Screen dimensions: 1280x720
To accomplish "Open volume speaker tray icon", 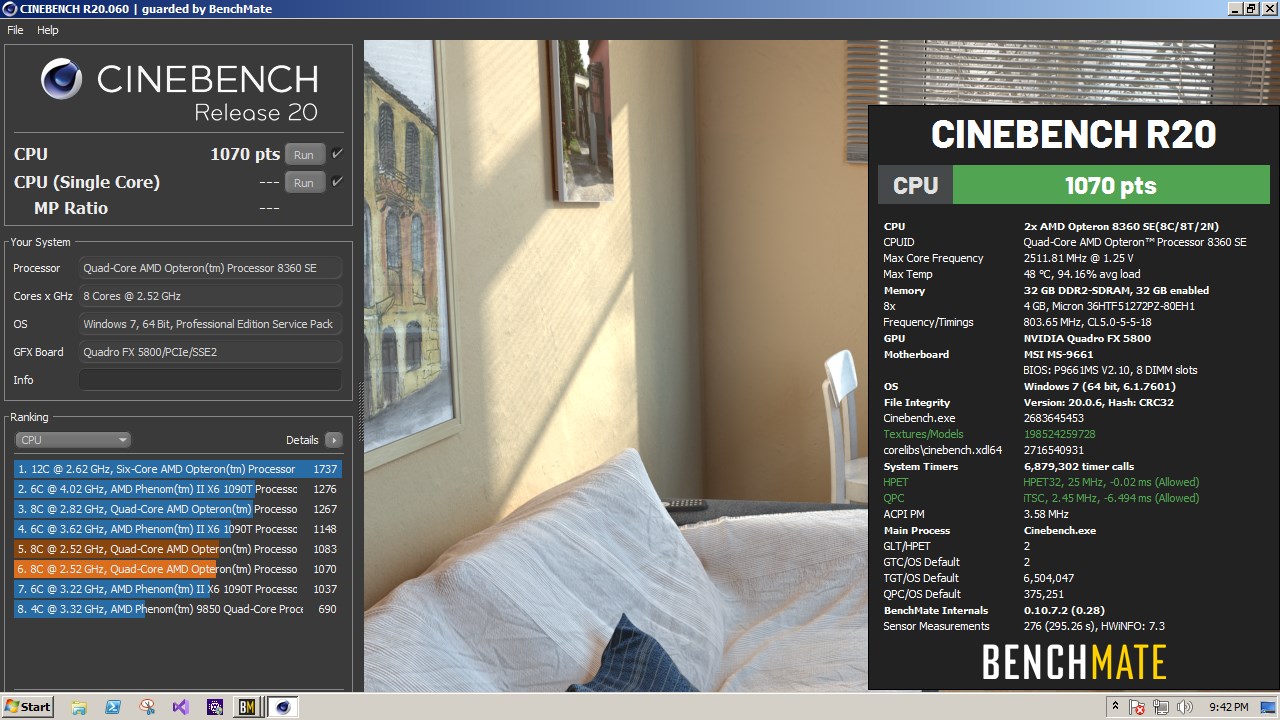I will pyautogui.click(x=1185, y=707).
